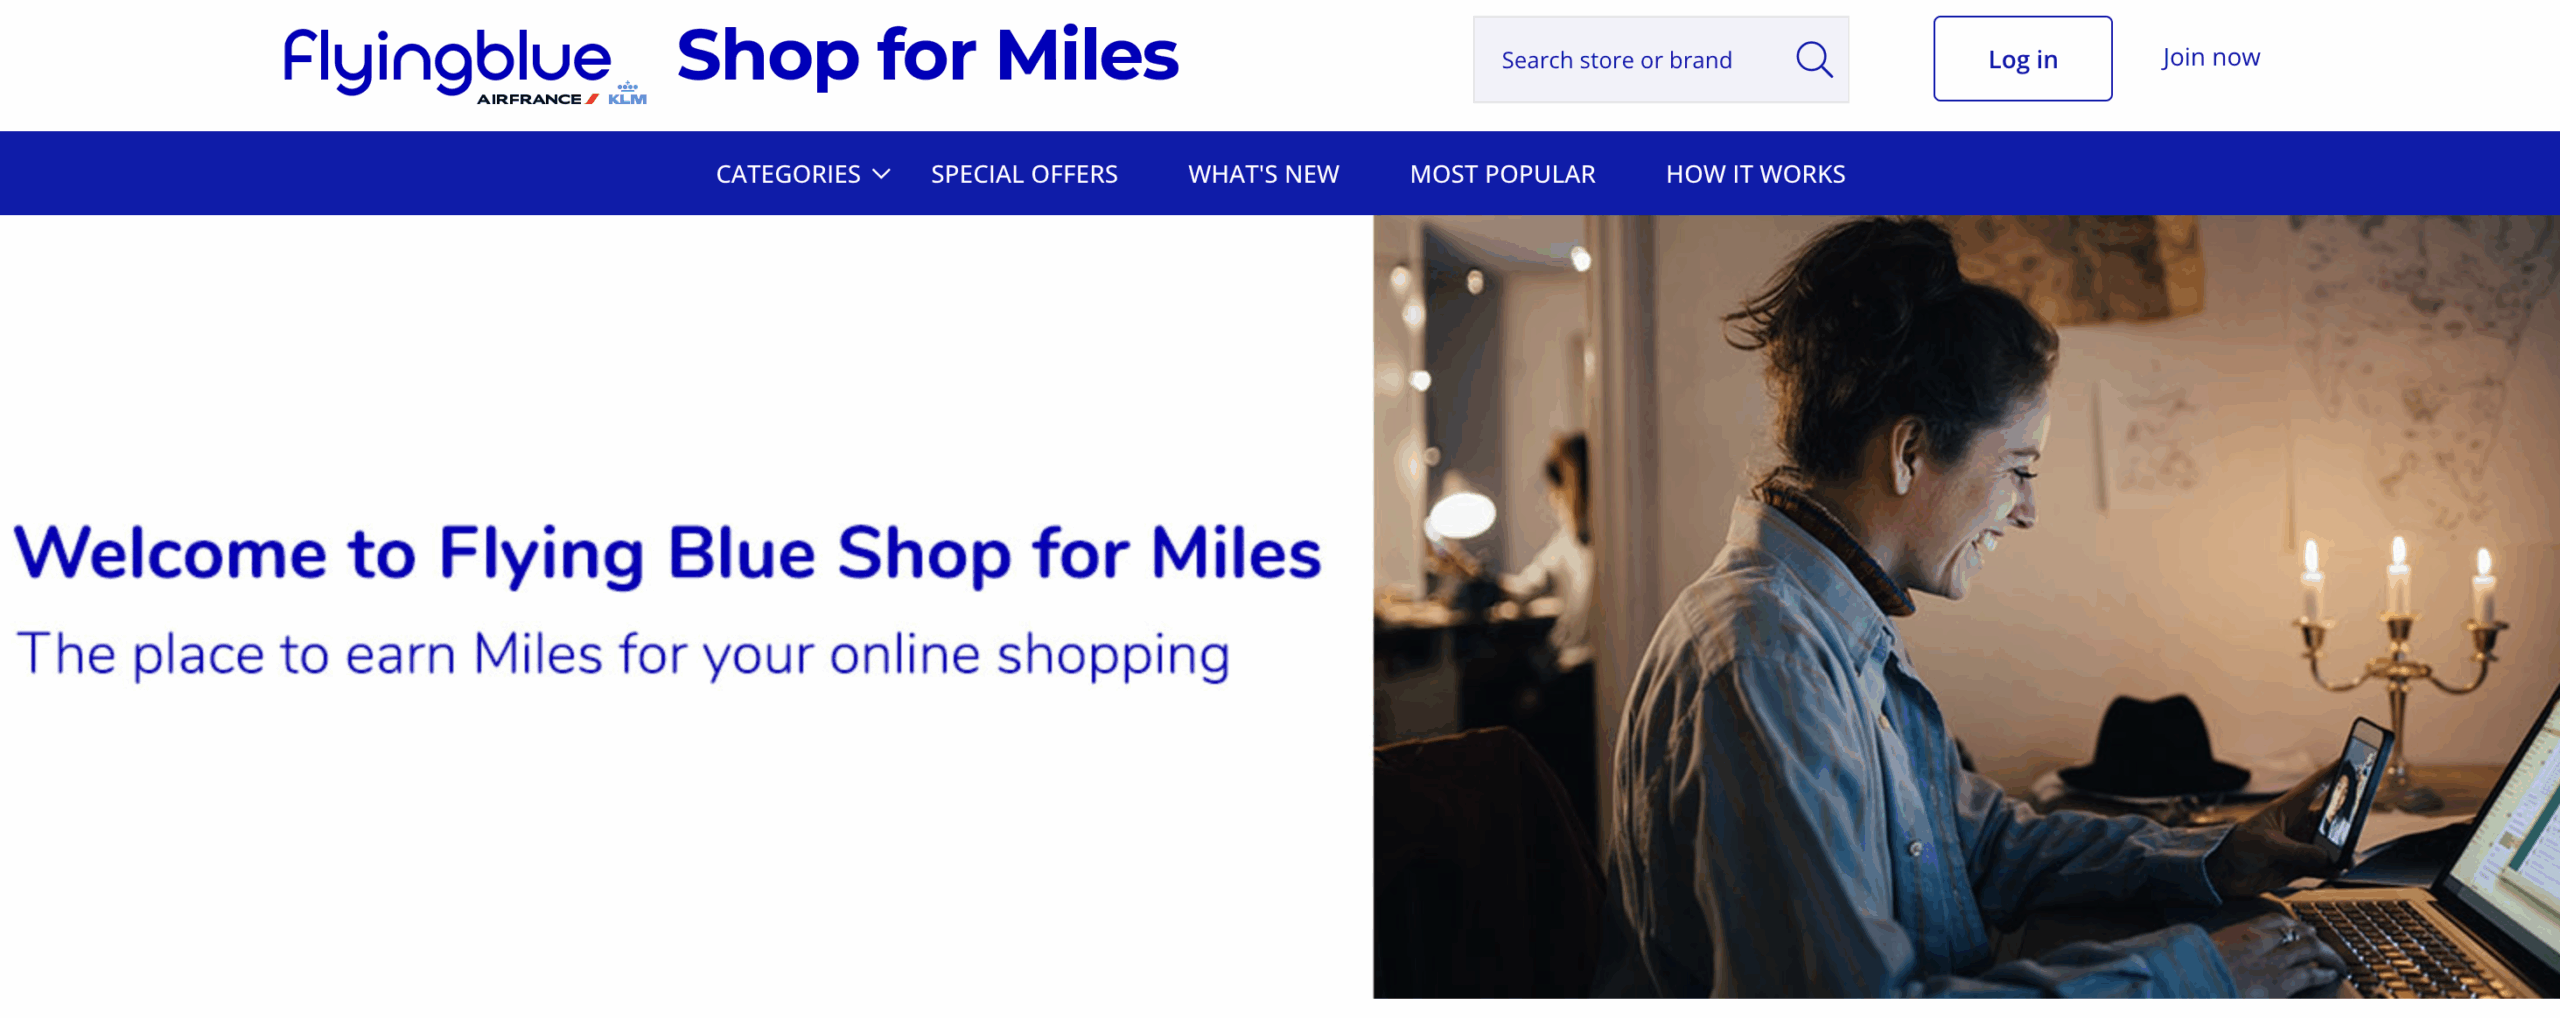Open the Special Offers menu item
The width and height of the screenshot is (2560, 1018).
pyautogui.click(x=1024, y=173)
